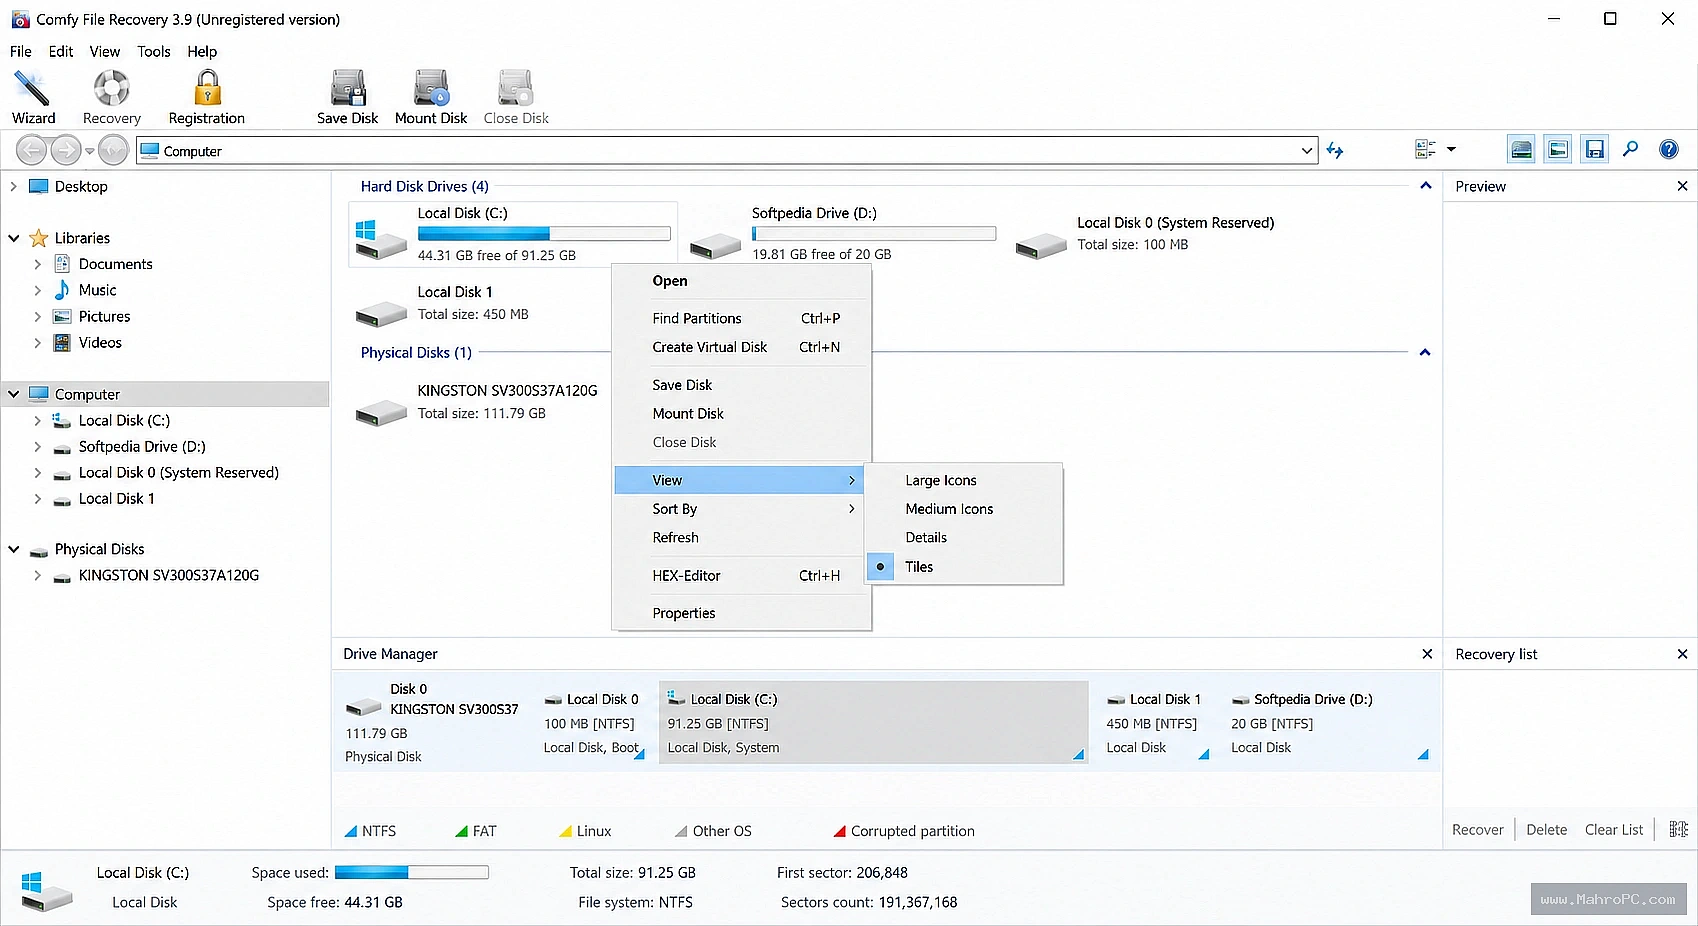
Task: Click Delete in Recovery list
Action: tap(1546, 830)
